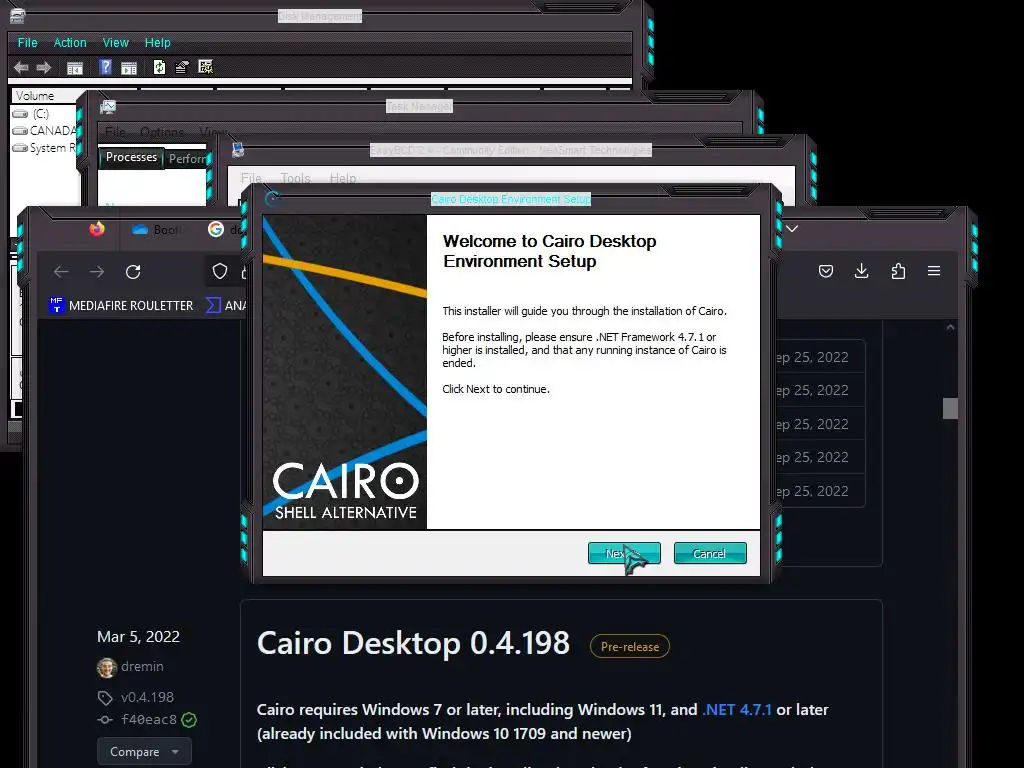Toggle the console tree icon in Disk Management

click(x=75, y=67)
